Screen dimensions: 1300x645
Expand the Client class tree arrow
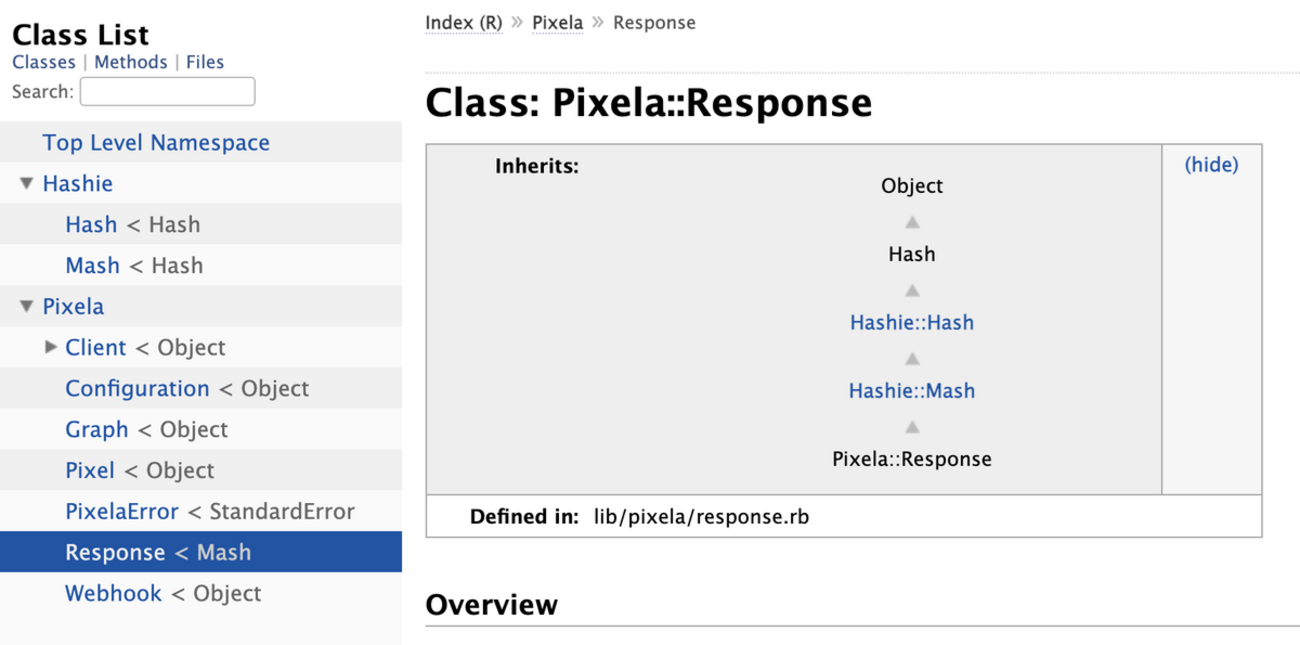[x=51, y=348]
